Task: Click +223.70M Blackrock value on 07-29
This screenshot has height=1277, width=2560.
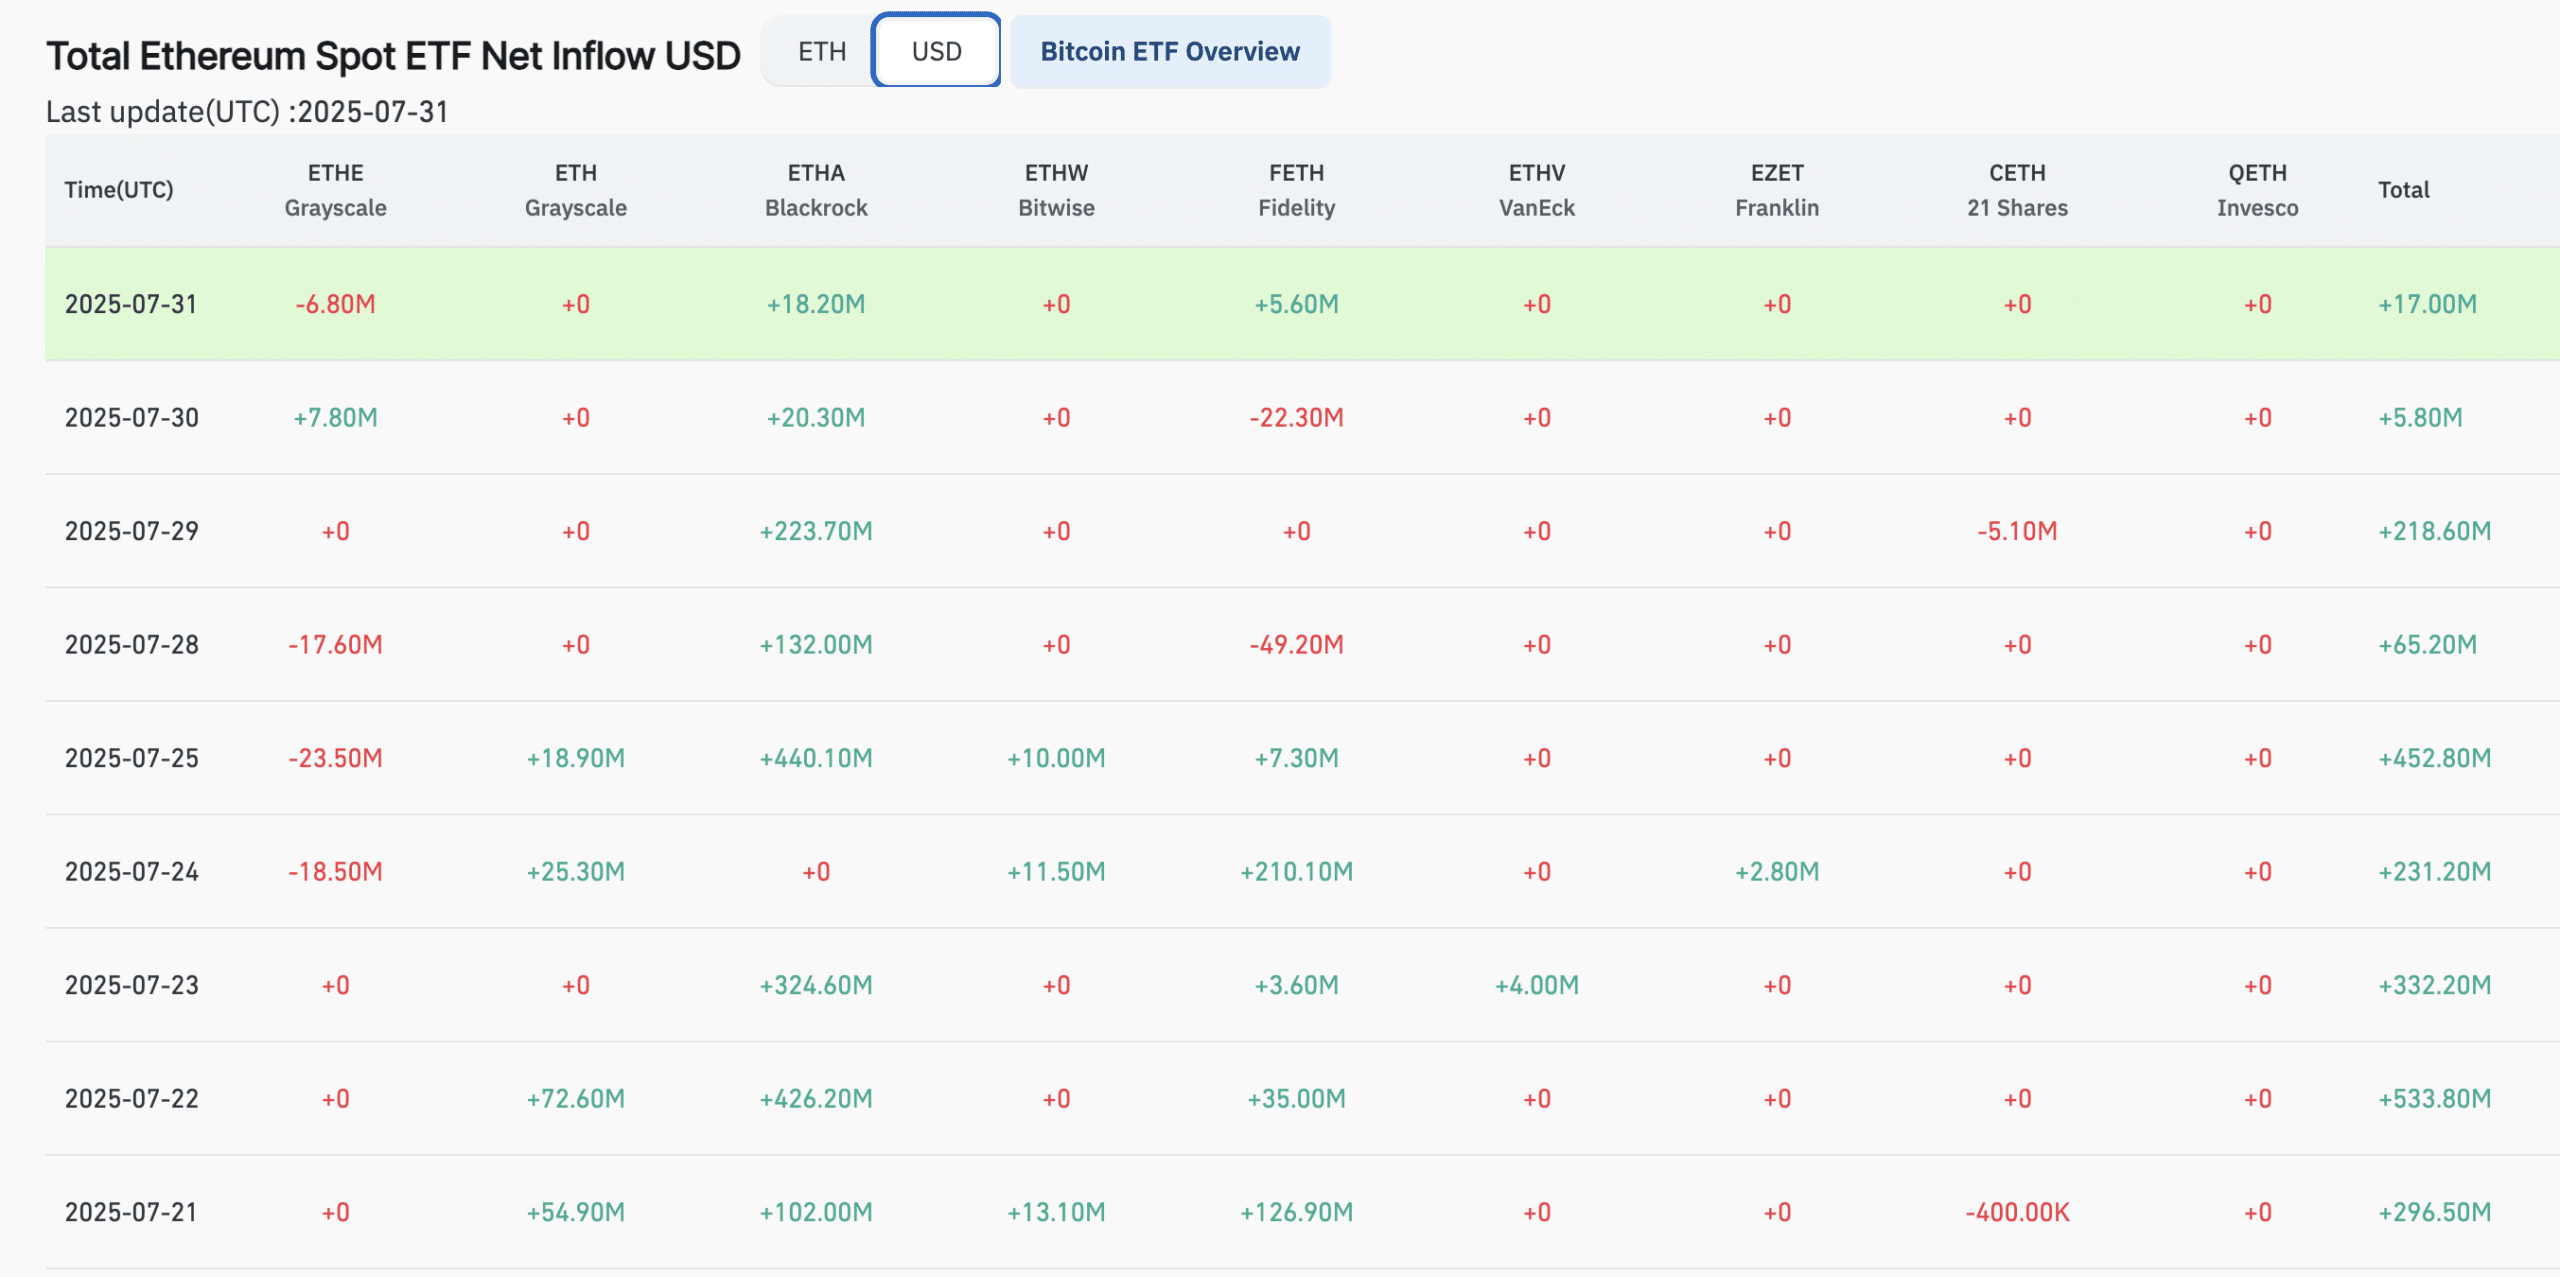Action: click(x=815, y=531)
